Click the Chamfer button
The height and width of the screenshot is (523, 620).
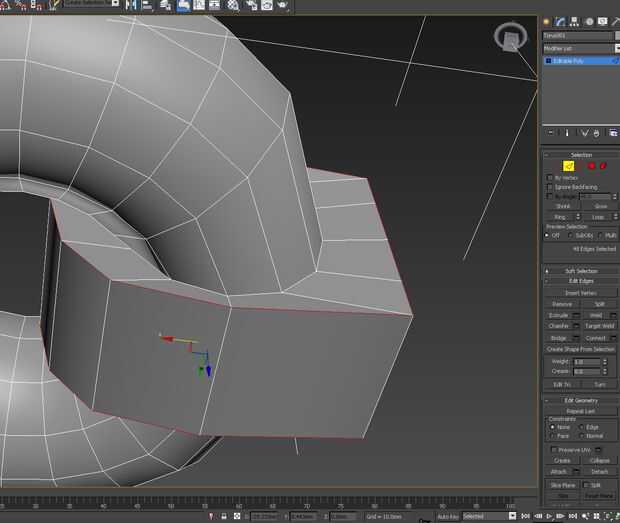[x=559, y=326]
